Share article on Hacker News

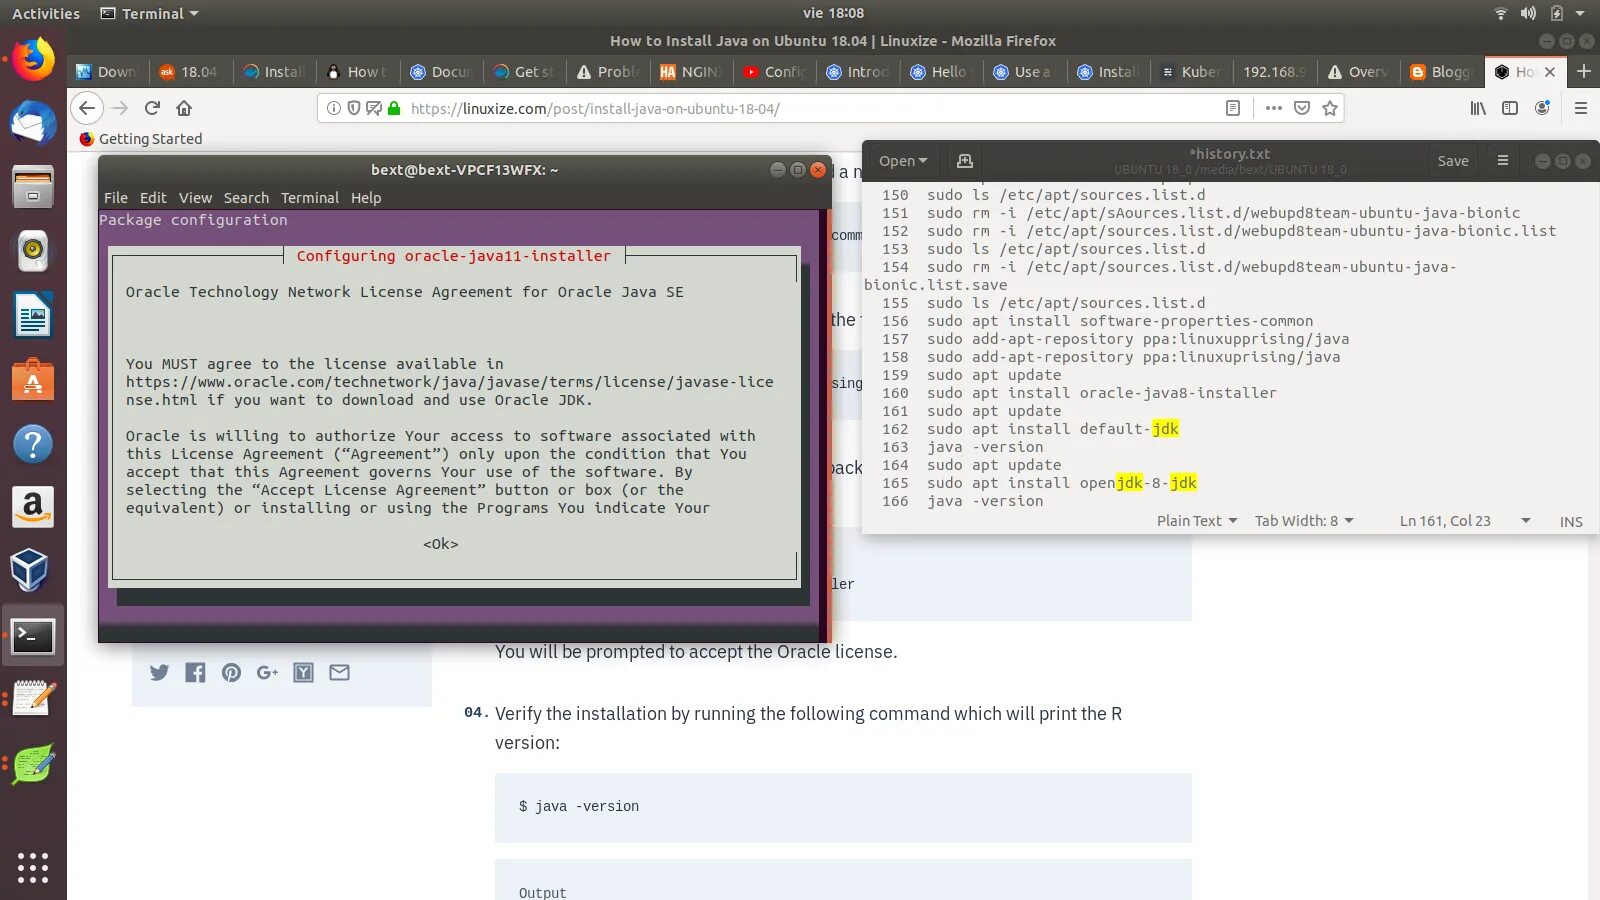[x=304, y=673]
